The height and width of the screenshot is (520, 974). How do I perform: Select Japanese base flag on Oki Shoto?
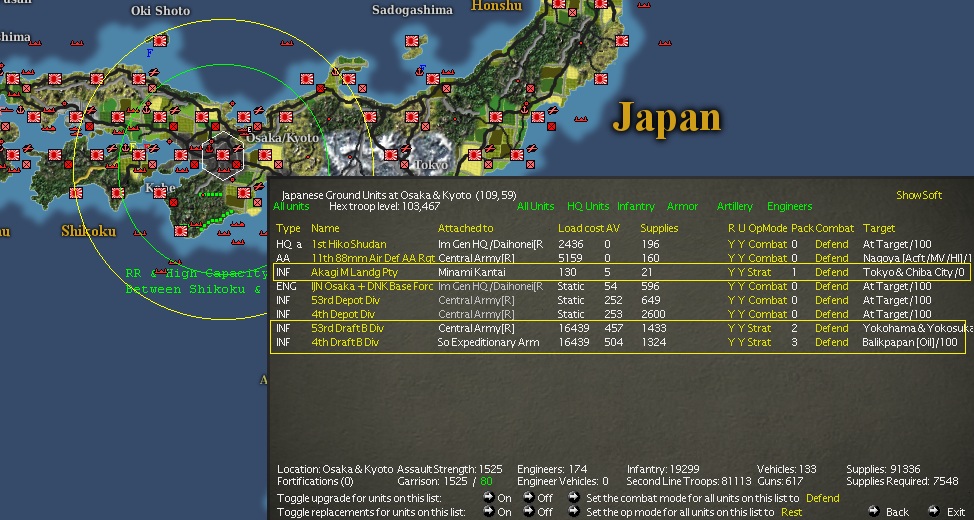coord(160,40)
